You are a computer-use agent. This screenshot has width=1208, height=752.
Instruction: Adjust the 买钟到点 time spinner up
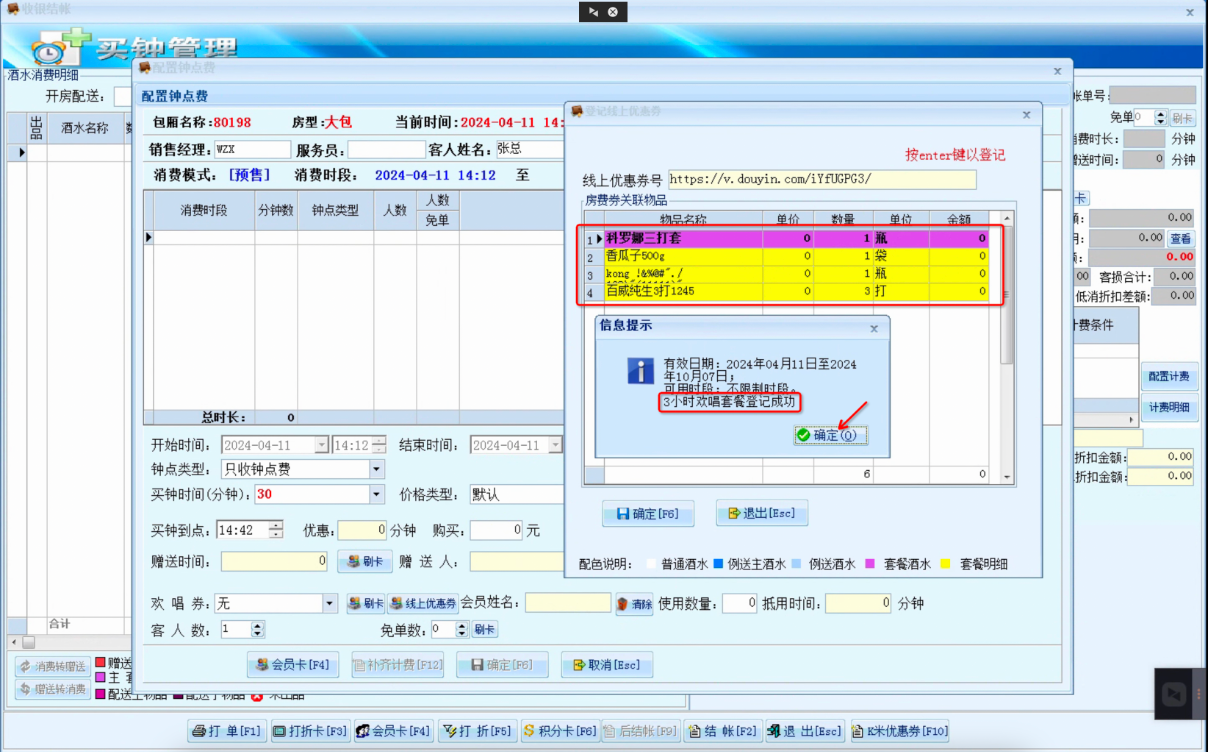point(276,525)
